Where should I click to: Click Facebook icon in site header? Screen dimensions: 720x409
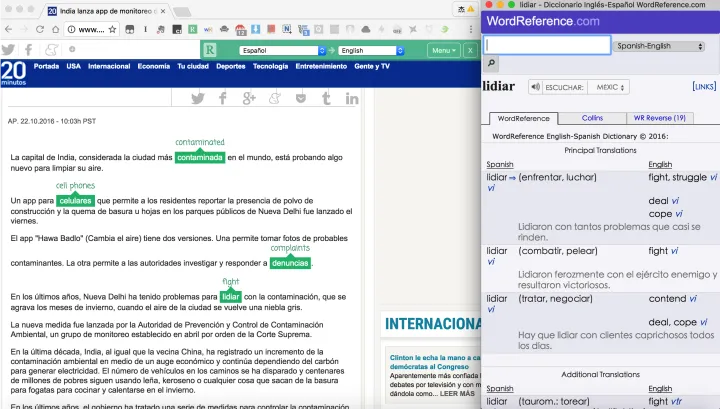pyautogui.click(x=28, y=49)
